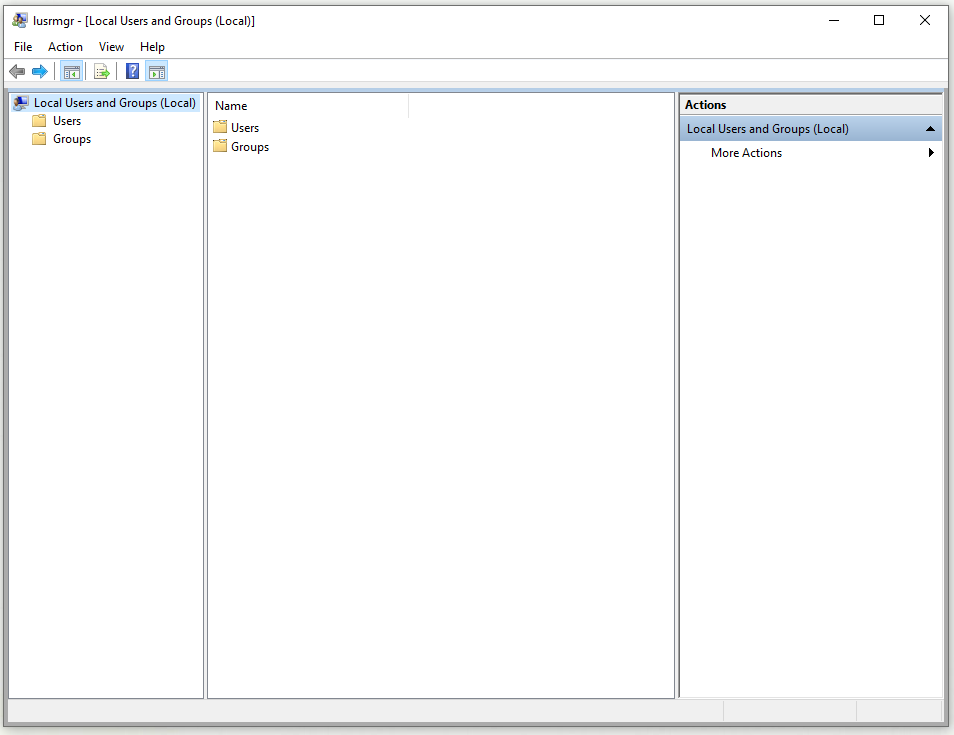Click the lusrmgr icon in the title bar
The image size is (954, 735).
click(x=19, y=20)
